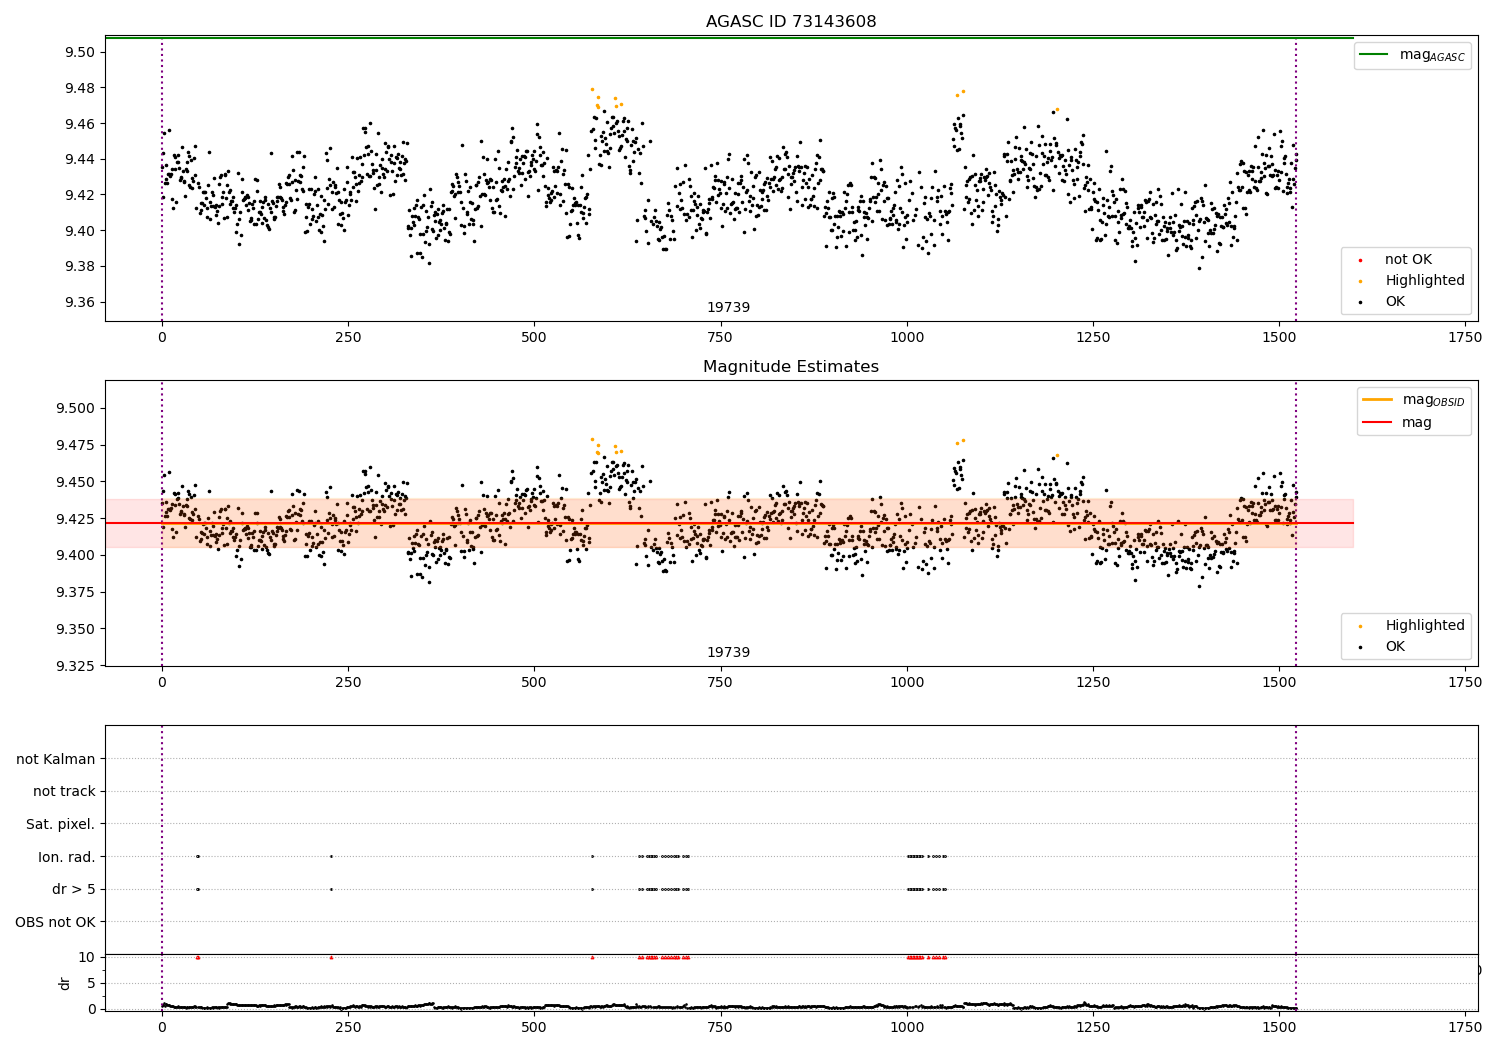Click the 'Magnitude Estimates' subplot title

(791, 367)
